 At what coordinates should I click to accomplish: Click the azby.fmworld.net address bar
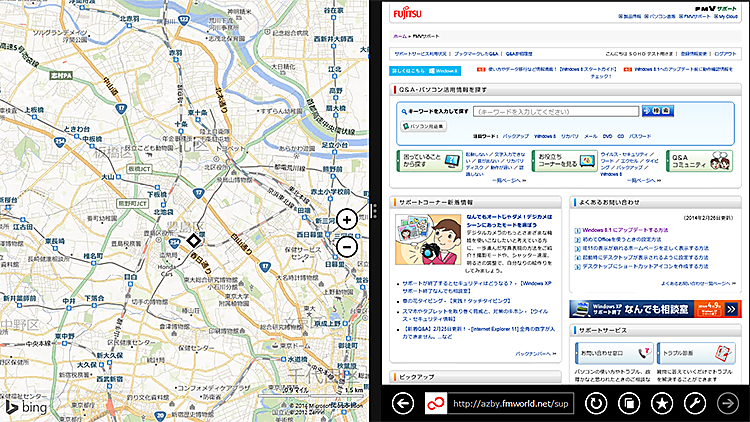click(x=510, y=404)
